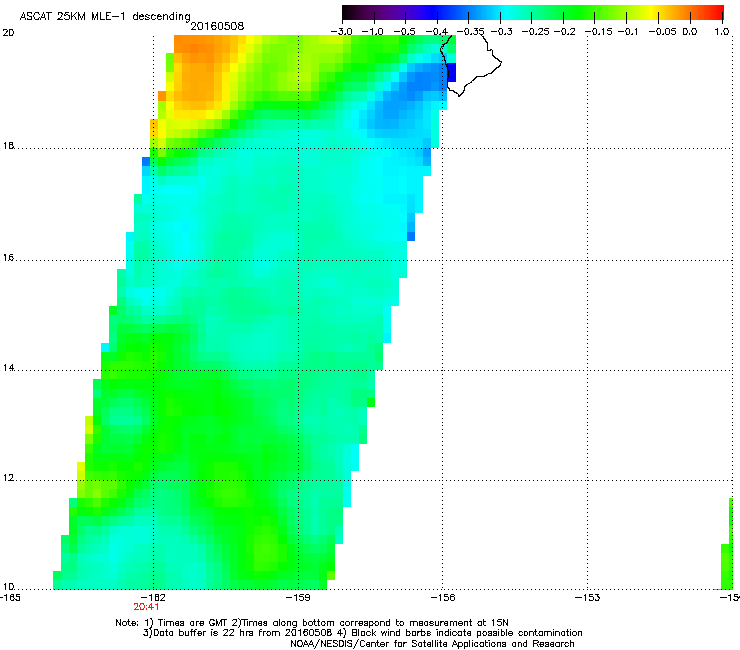Screen dimensions: 740x650
Task: Click the color bar label -3.0
Action: click(x=341, y=32)
